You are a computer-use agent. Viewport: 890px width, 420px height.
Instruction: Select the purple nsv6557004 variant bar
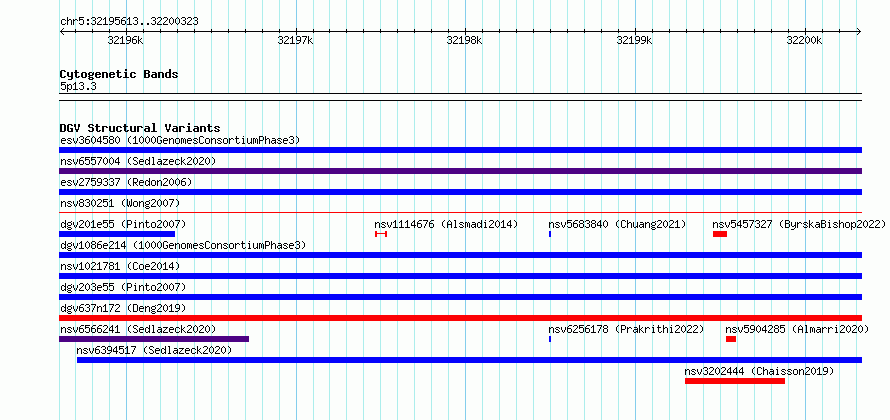point(460,171)
